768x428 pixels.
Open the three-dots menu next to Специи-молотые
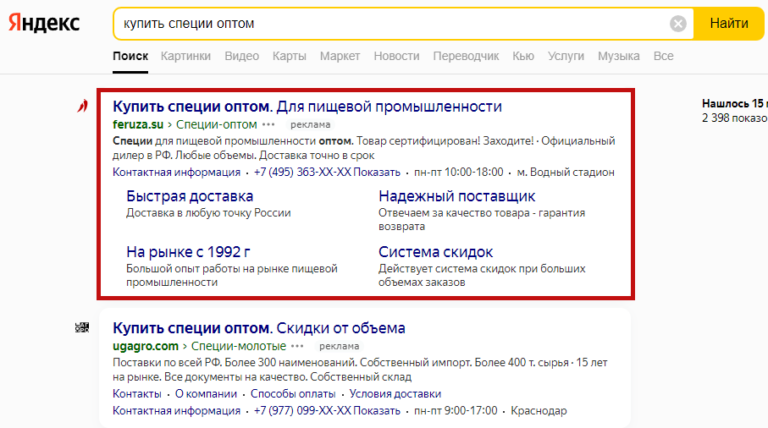[x=297, y=346]
